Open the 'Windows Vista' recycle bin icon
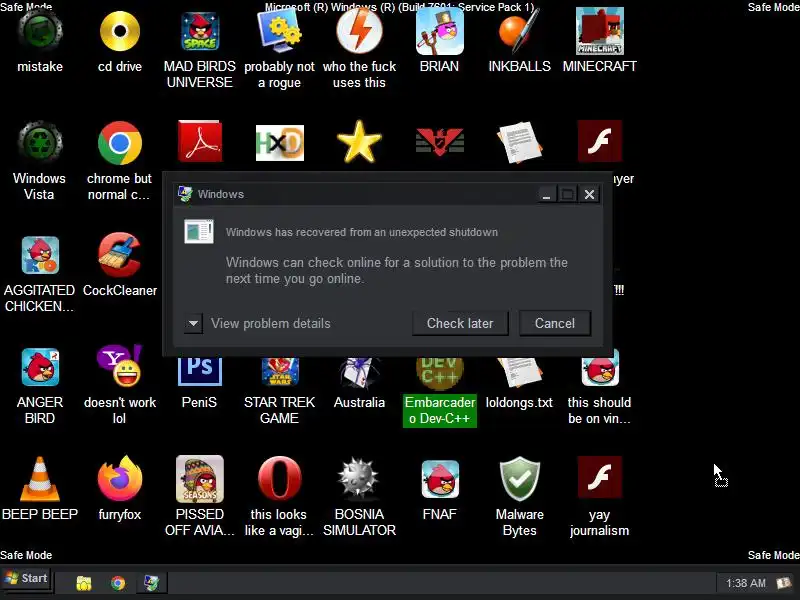The width and height of the screenshot is (800, 600). [40, 143]
